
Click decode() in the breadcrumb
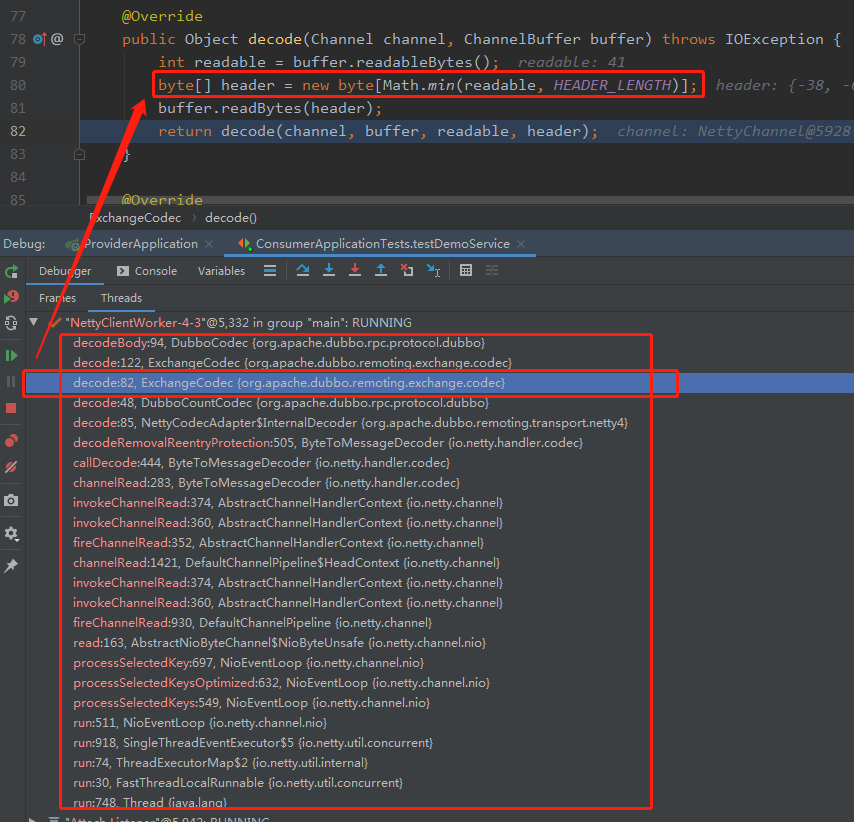(x=231, y=218)
